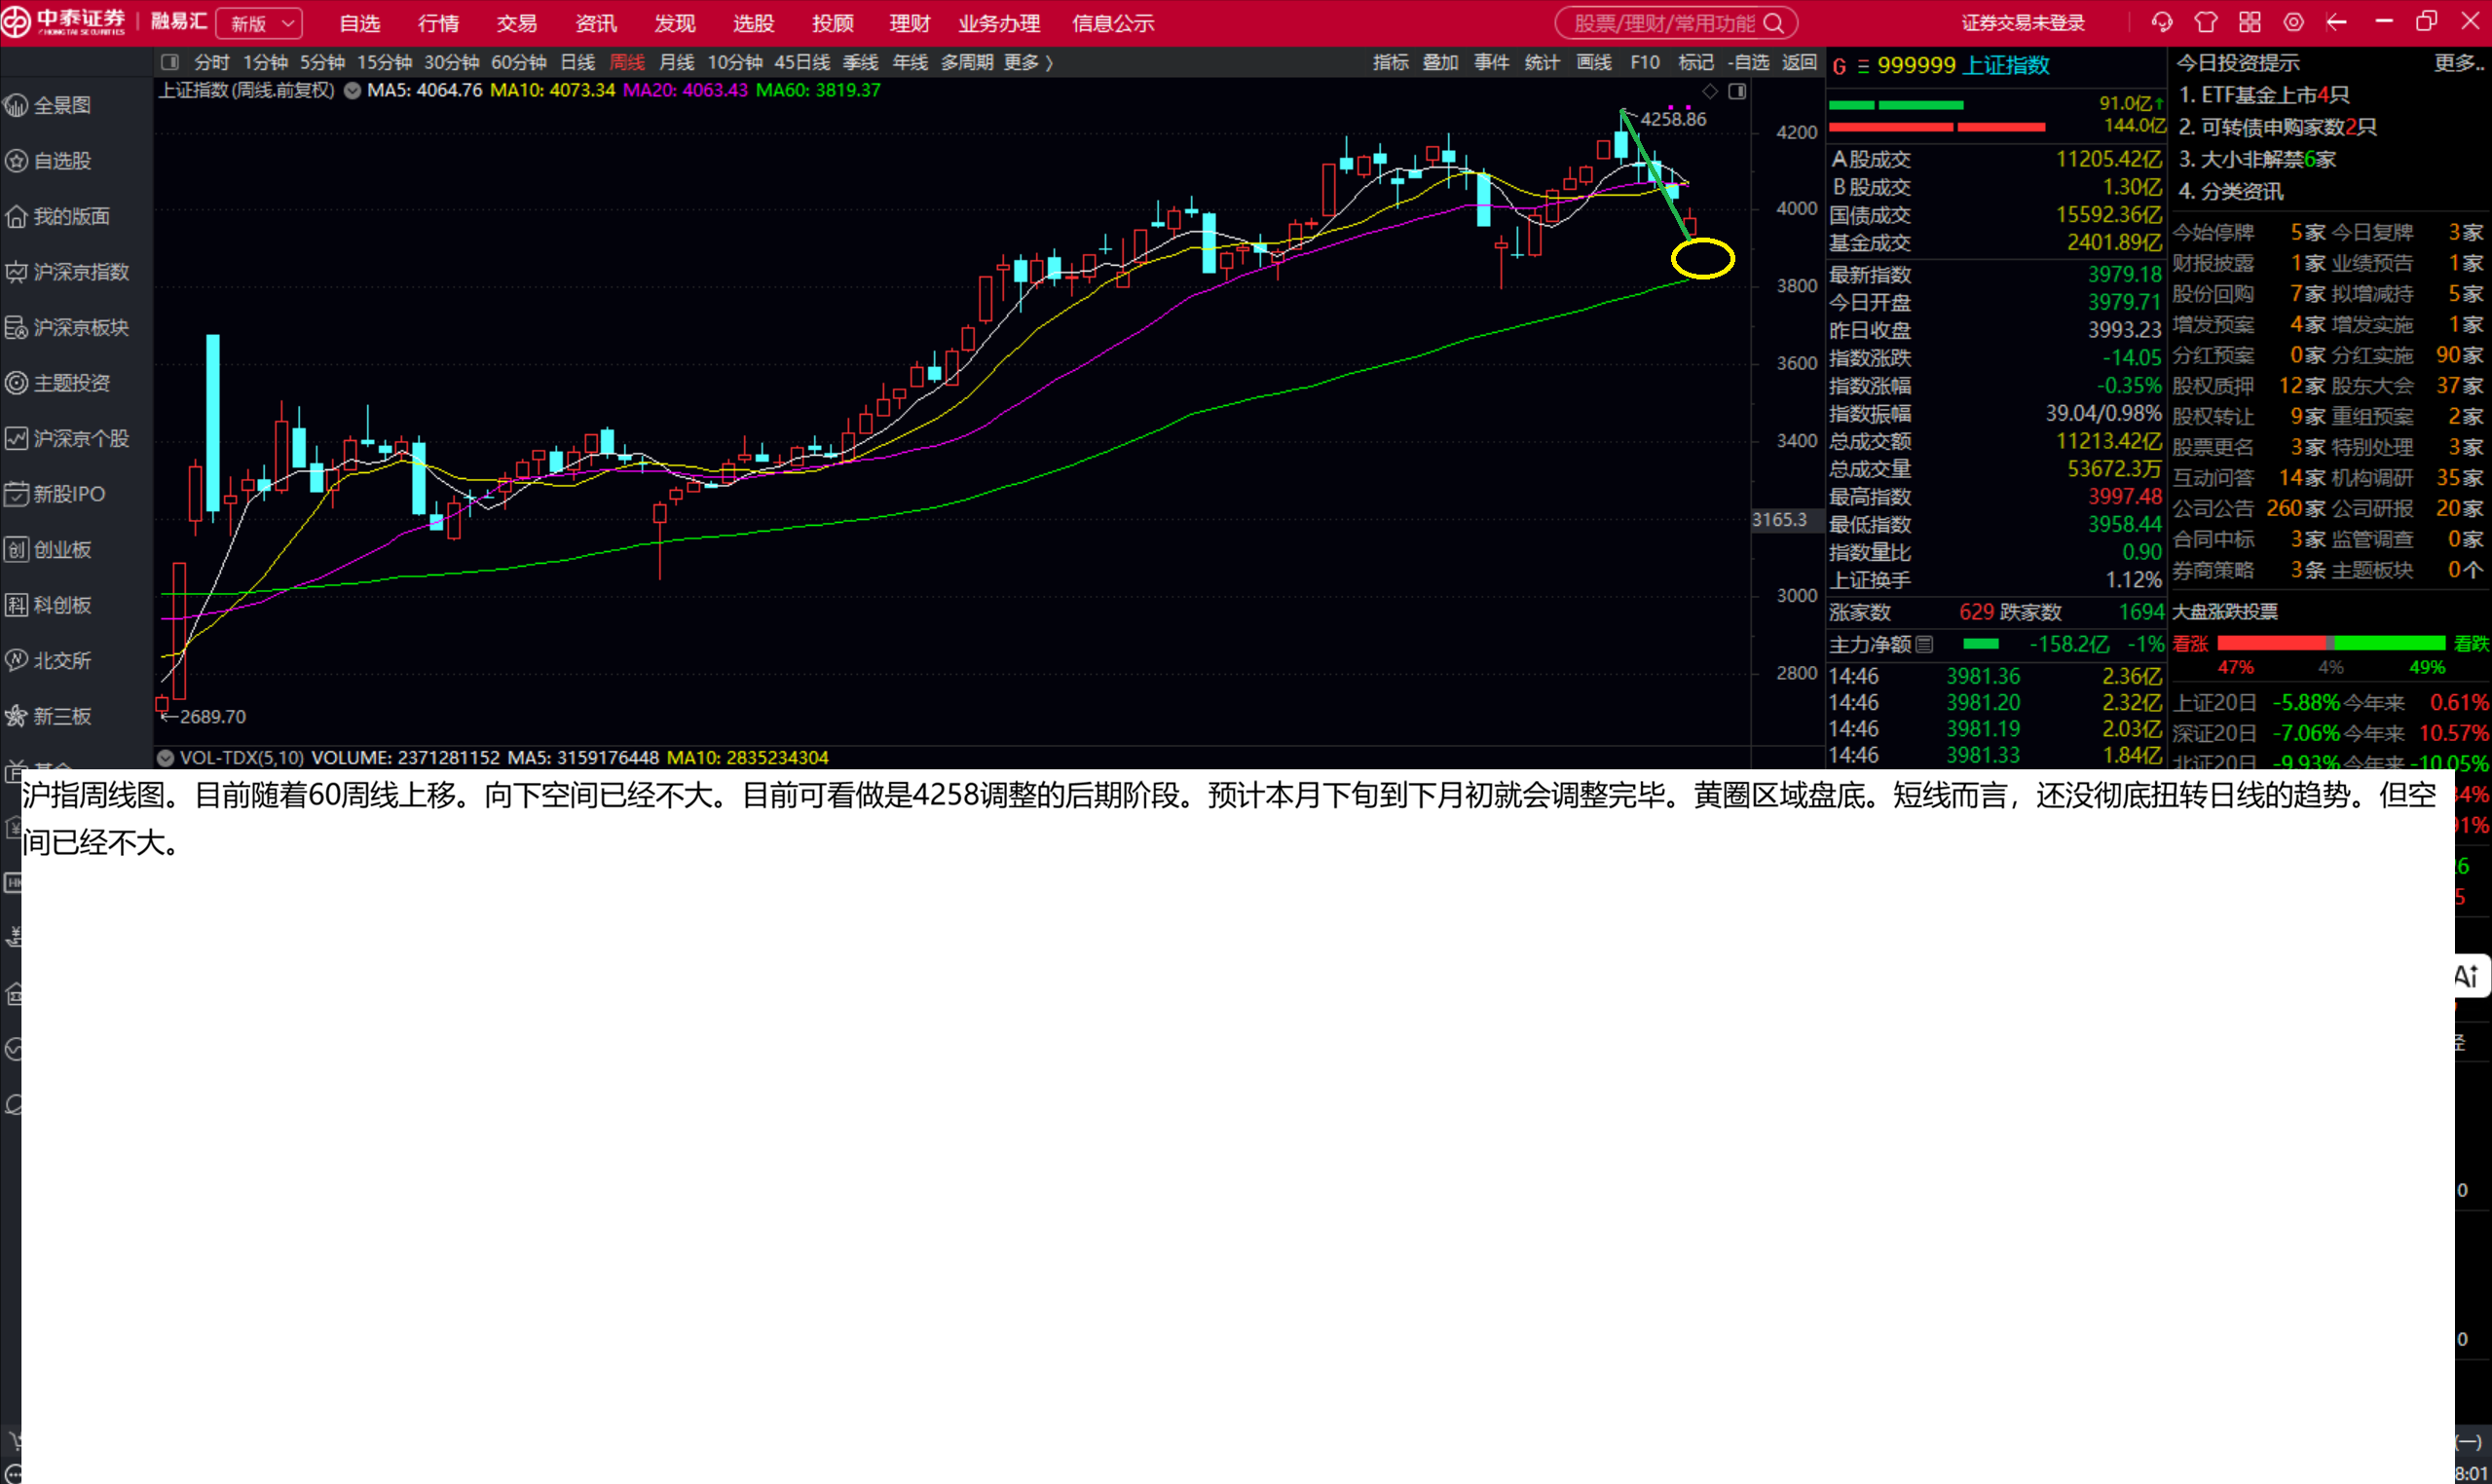Open the skin theme shirt icon
Image resolution: width=2492 pixels, height=1484 pixels.
(2206, 22)
